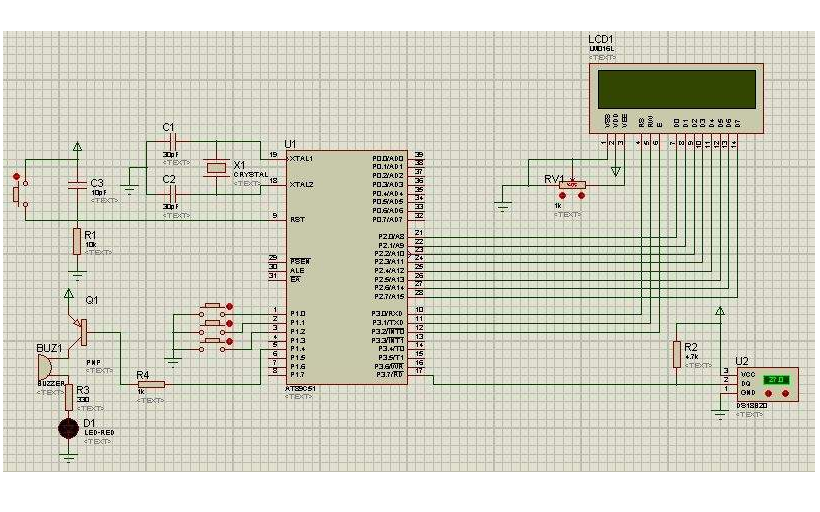The height and width of the screenshot is (512, 820).
Task: Select the R1 10k resistor symbol
Action: [x=77, y=241]
